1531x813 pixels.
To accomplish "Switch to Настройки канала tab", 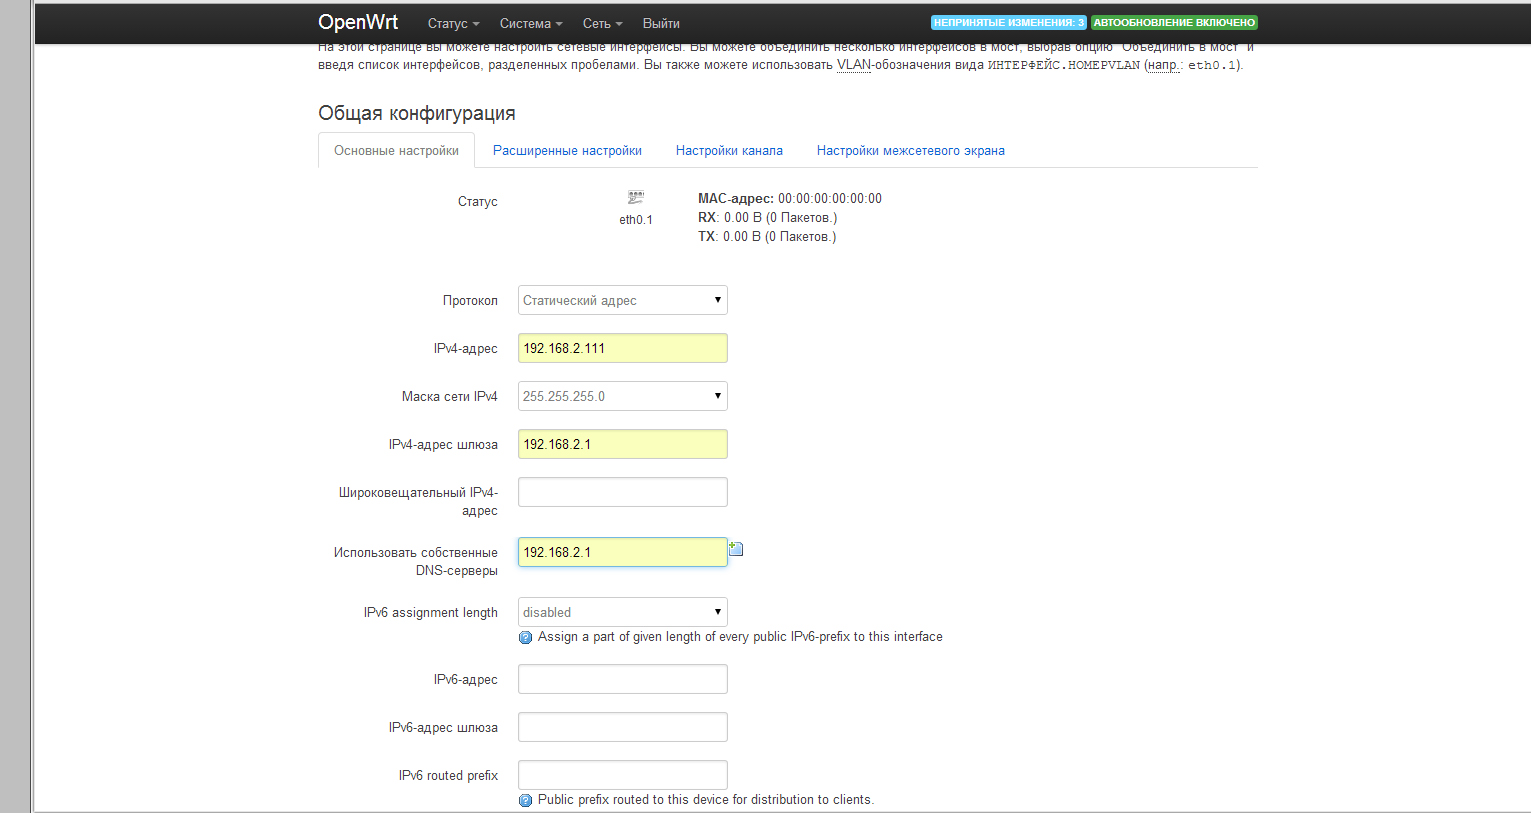I will click(729, 150).
